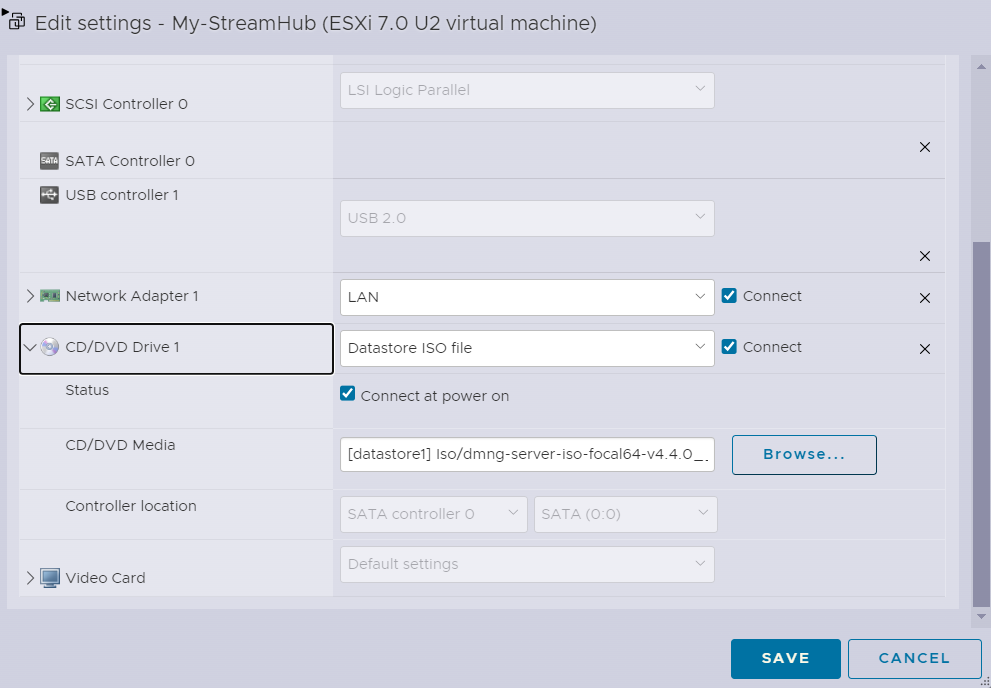This screenshot has height=688, width=991.
Task: Click Browse to choose ISO file
Action: tap(803, 454)
